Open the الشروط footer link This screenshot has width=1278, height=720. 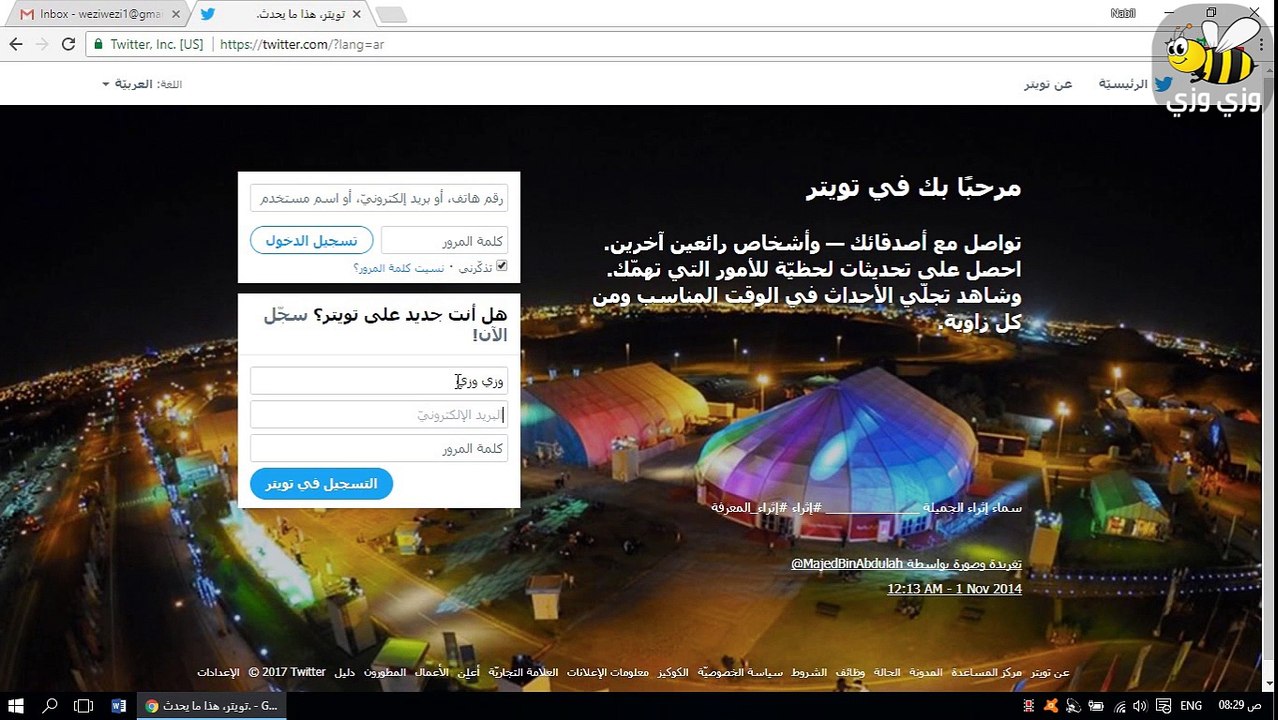(809, 672)
